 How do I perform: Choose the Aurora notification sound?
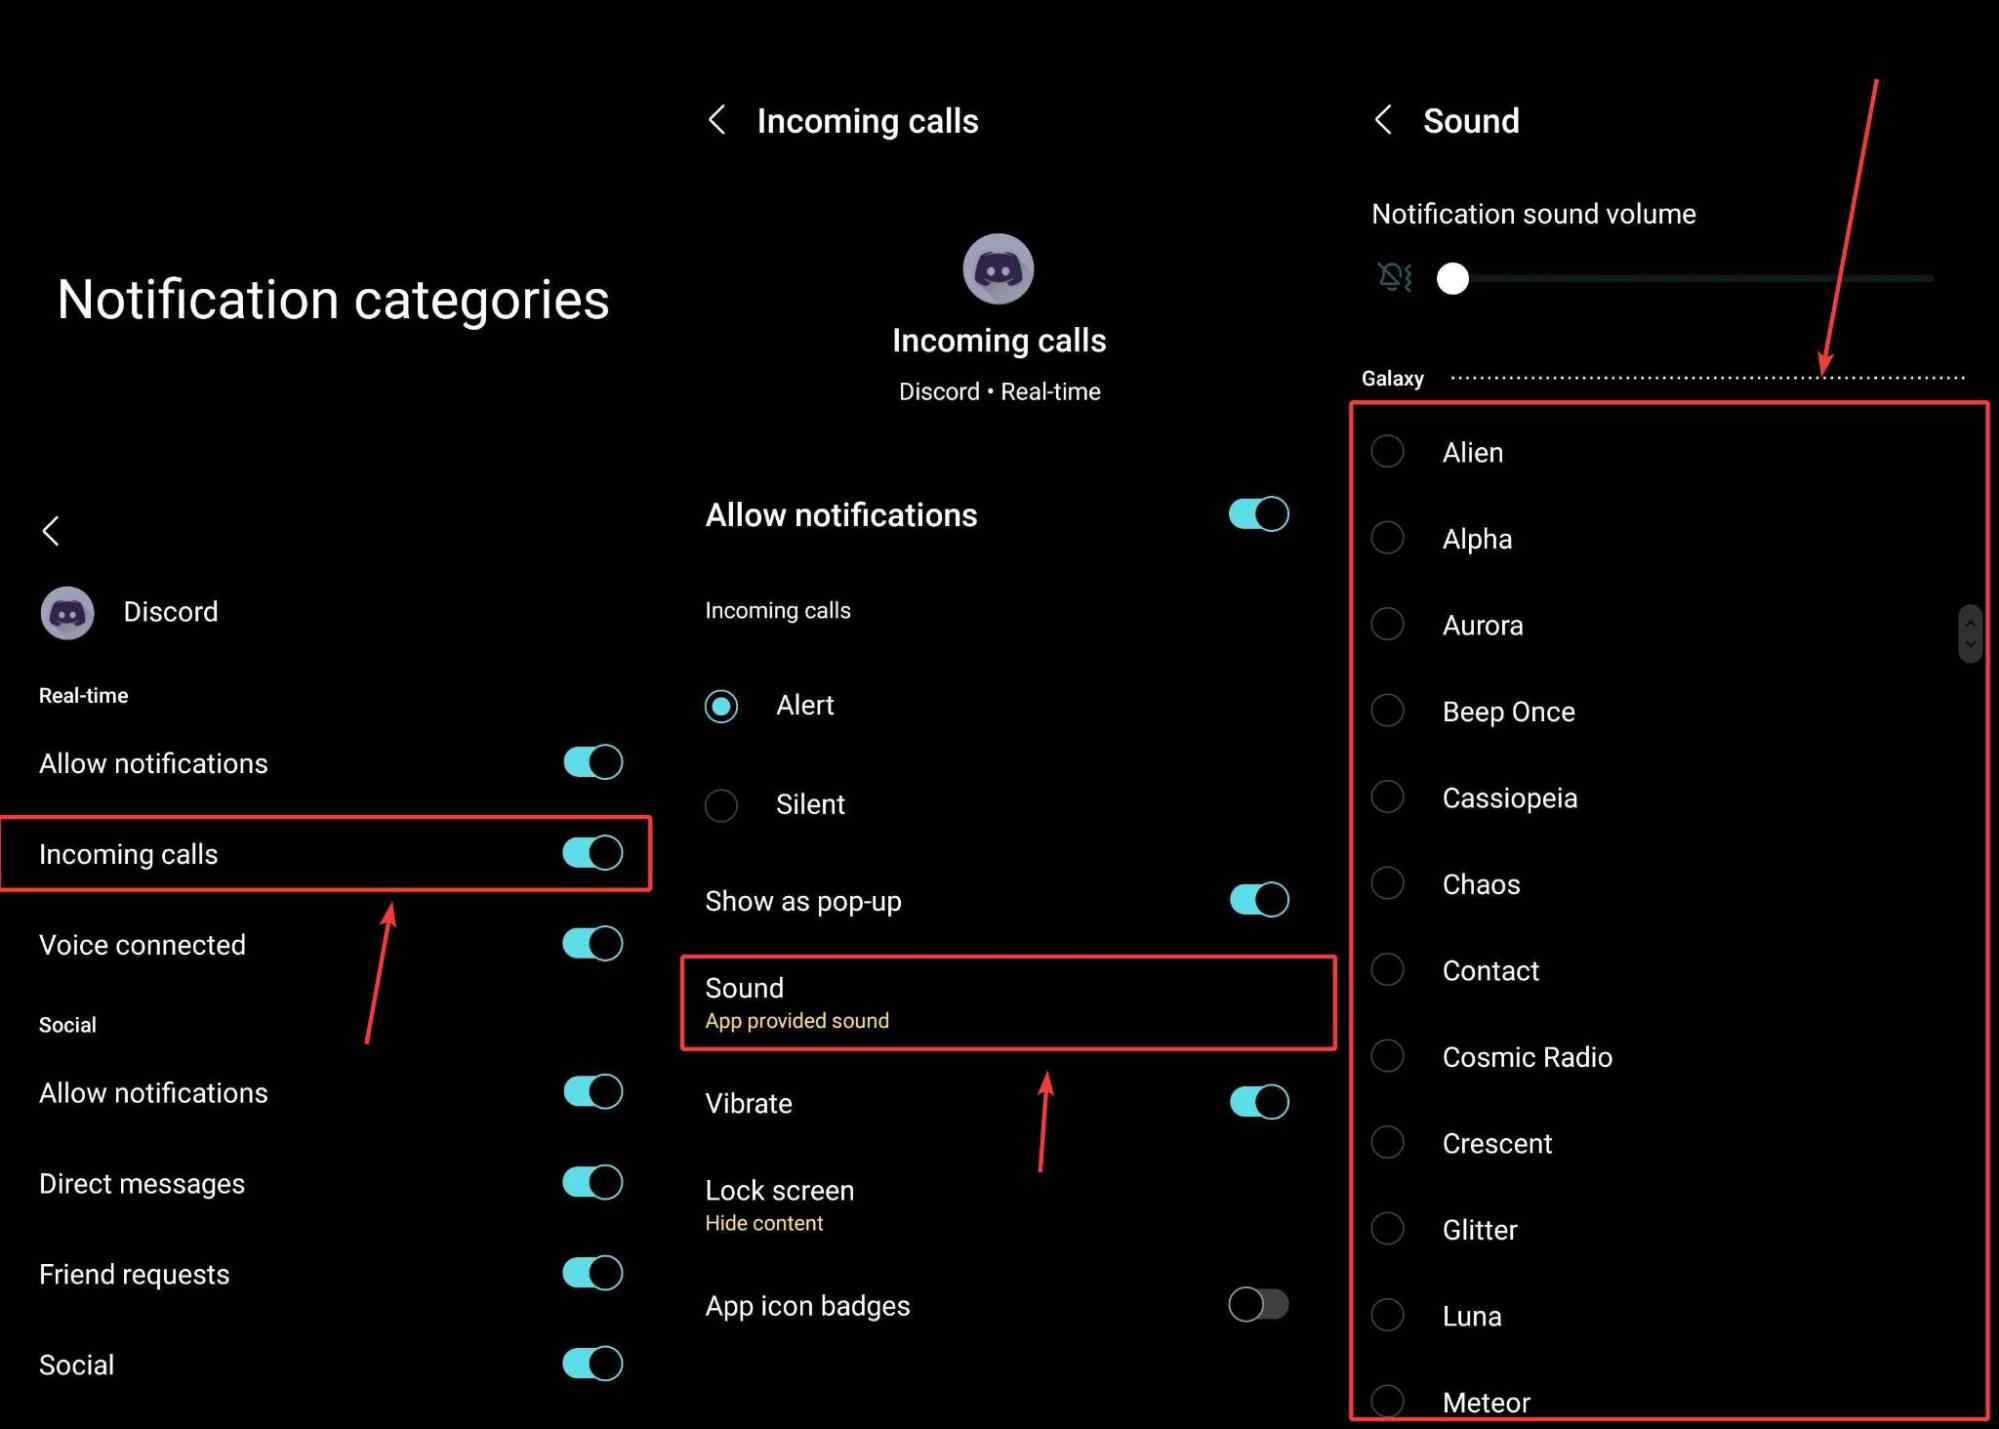click(x=1387, y=624)
